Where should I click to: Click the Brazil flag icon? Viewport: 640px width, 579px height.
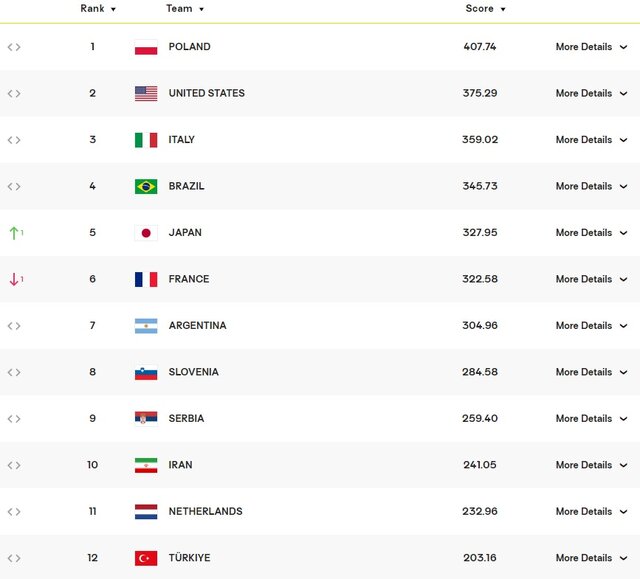pos(146,186)
